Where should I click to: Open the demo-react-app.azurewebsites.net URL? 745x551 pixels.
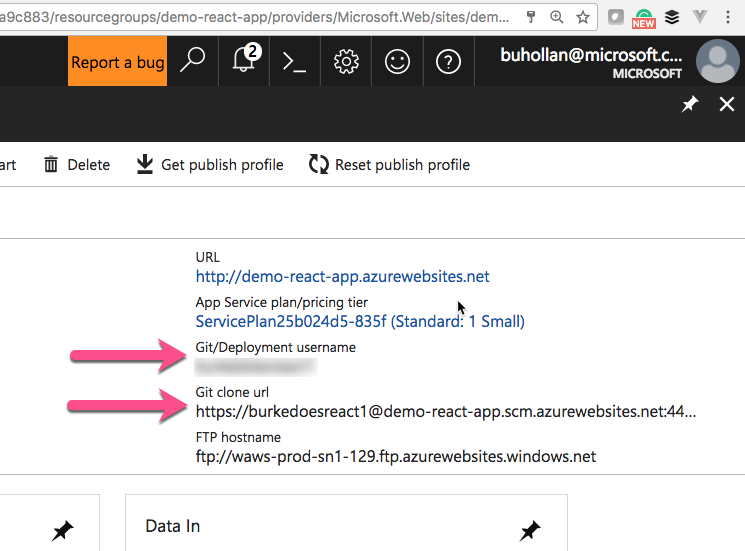pyautogui.click(x=342, y=276)
